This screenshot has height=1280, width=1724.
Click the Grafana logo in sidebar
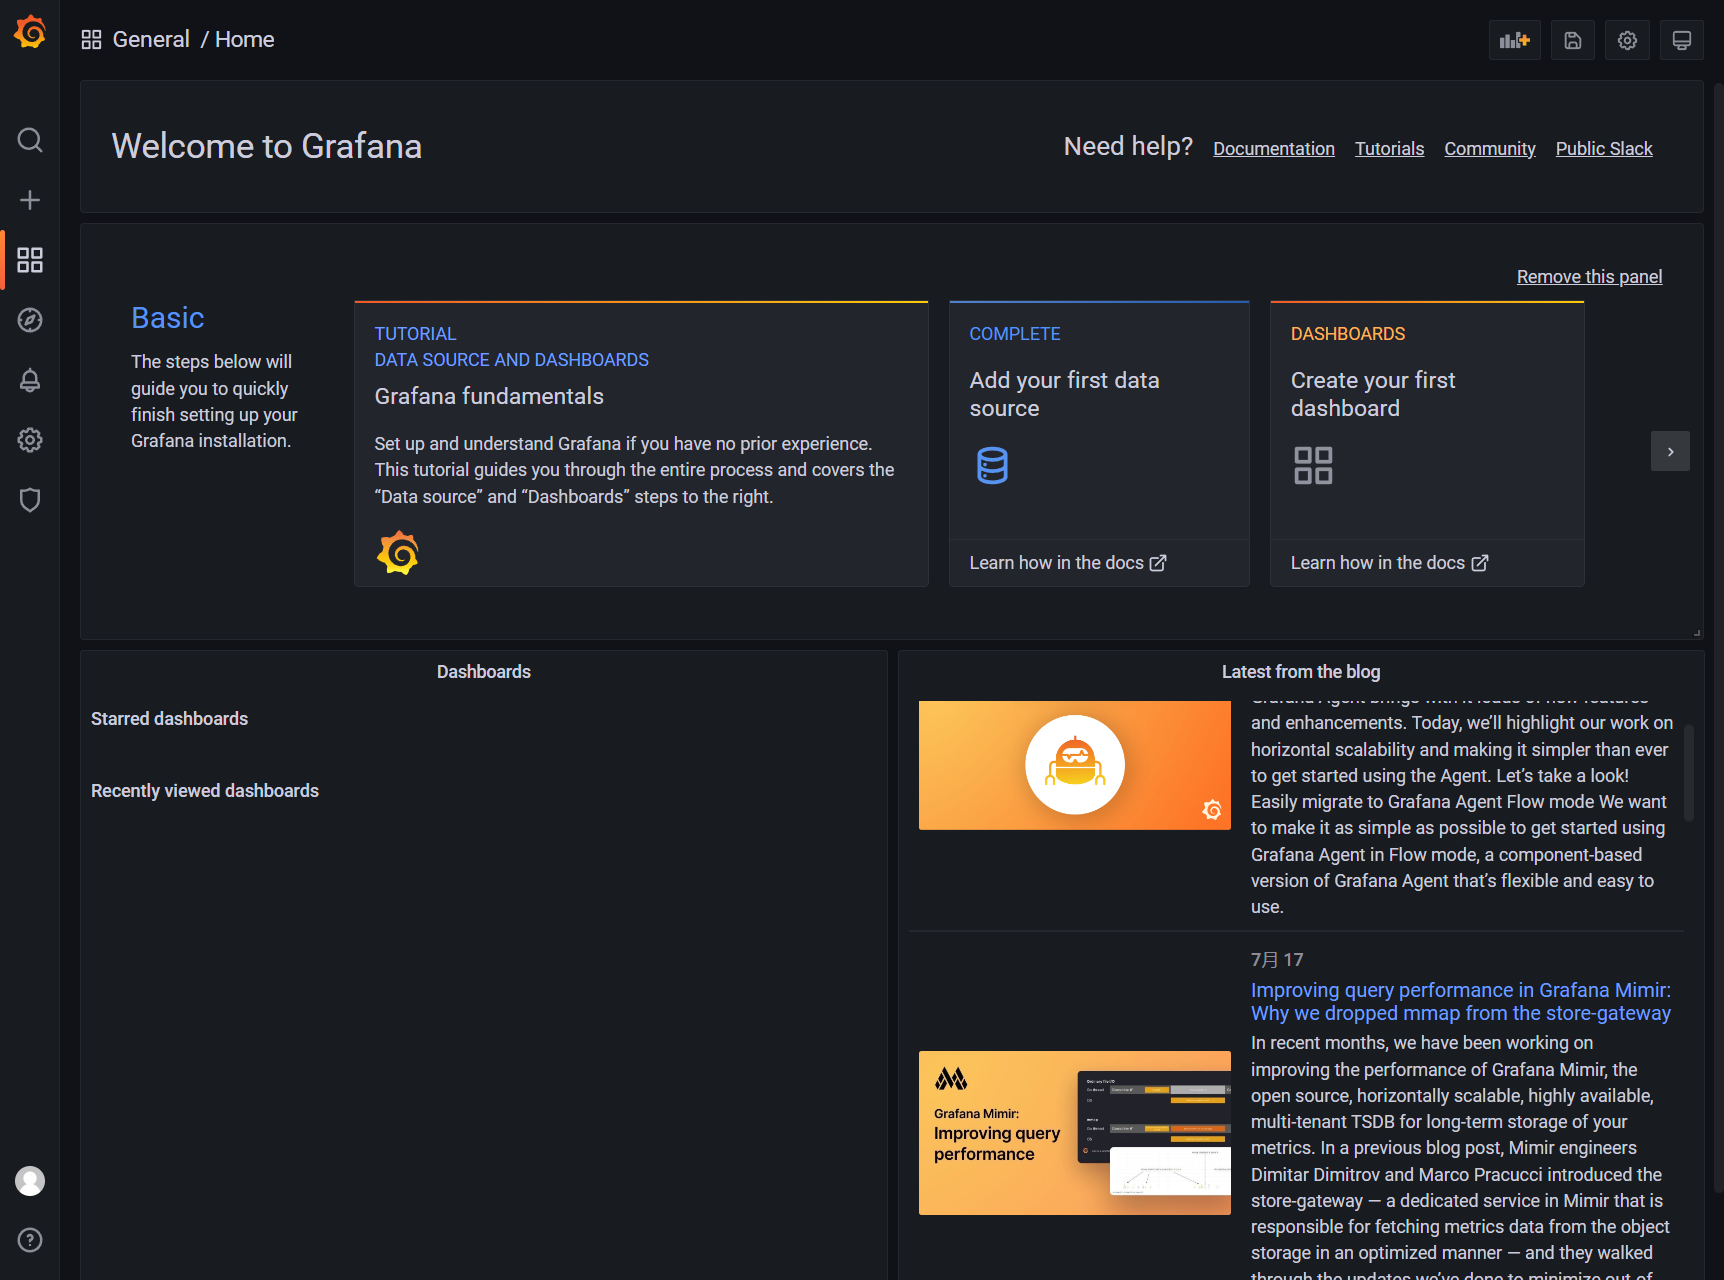(30, 32)
